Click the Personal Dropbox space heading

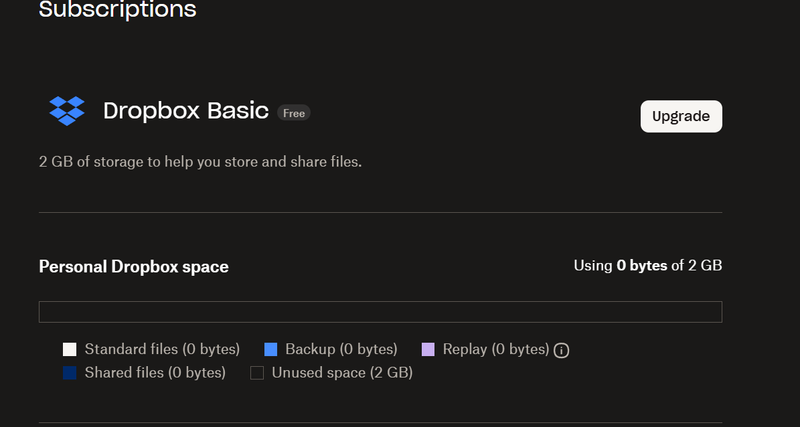click(x=133, y=267)
